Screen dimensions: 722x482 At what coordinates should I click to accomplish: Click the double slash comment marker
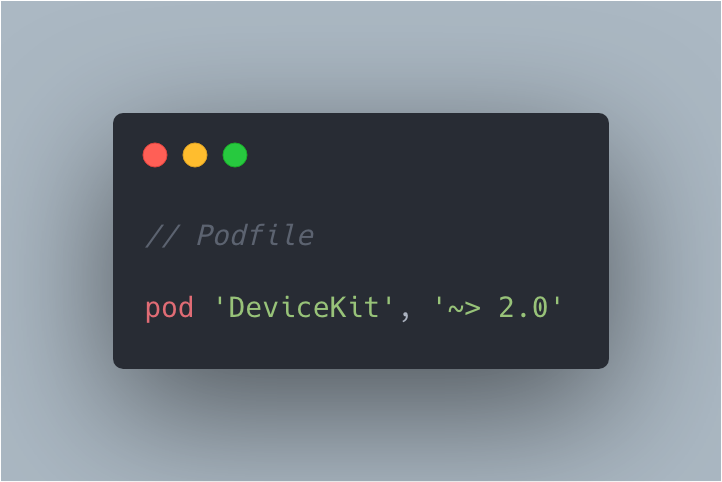point(163,235)
